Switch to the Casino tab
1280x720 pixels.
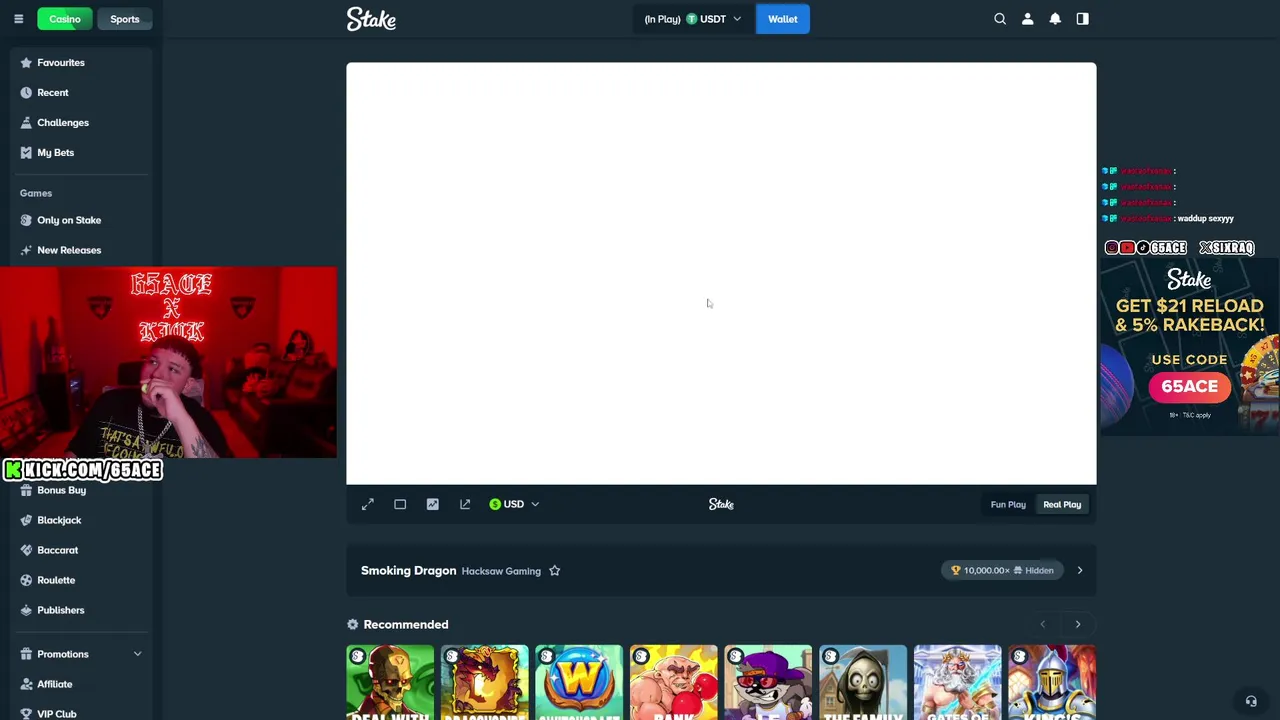click(65, 19)
